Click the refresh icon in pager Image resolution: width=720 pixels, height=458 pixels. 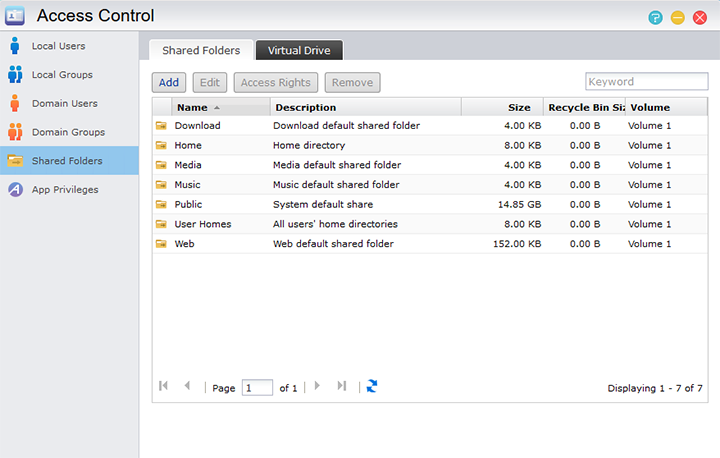[372, 386]
